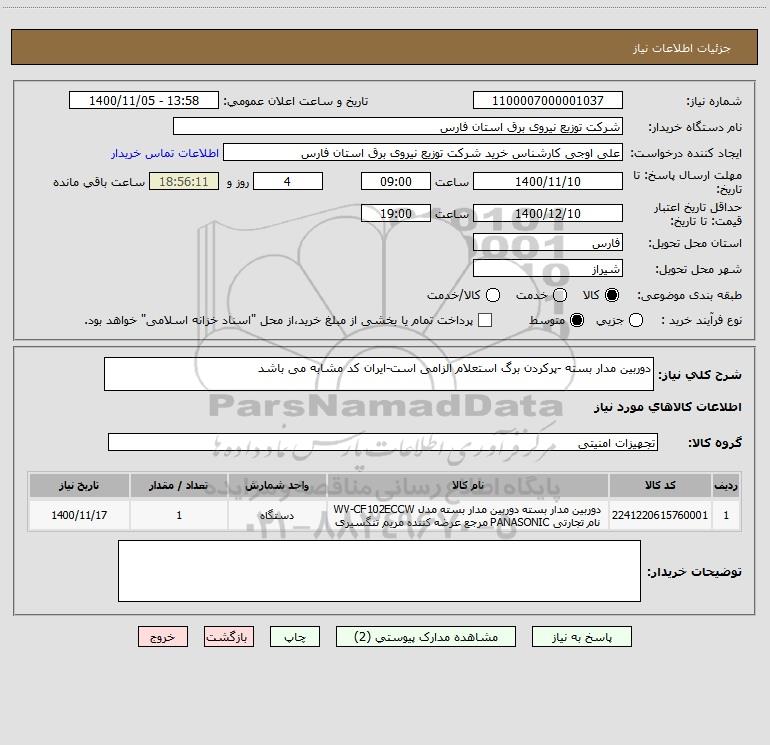Click response deadline date field 1400/11/10
The height and width of the screenshot is (745, 770).
point(548,181)
